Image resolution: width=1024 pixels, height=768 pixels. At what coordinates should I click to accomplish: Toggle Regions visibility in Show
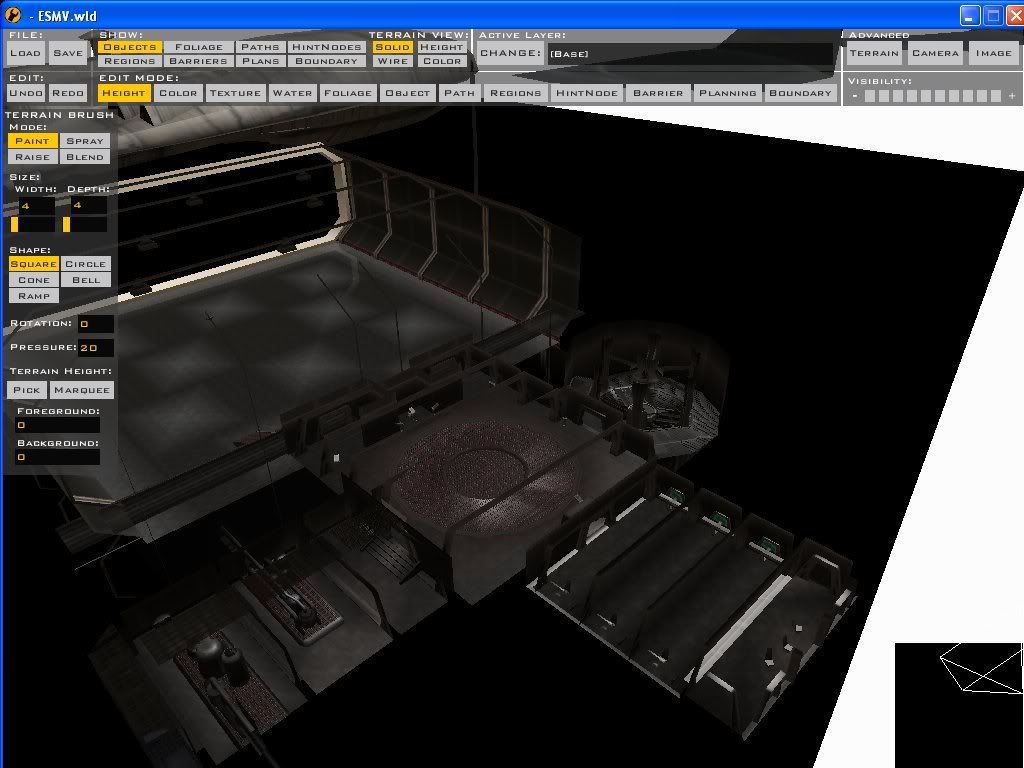coord(129,61)
